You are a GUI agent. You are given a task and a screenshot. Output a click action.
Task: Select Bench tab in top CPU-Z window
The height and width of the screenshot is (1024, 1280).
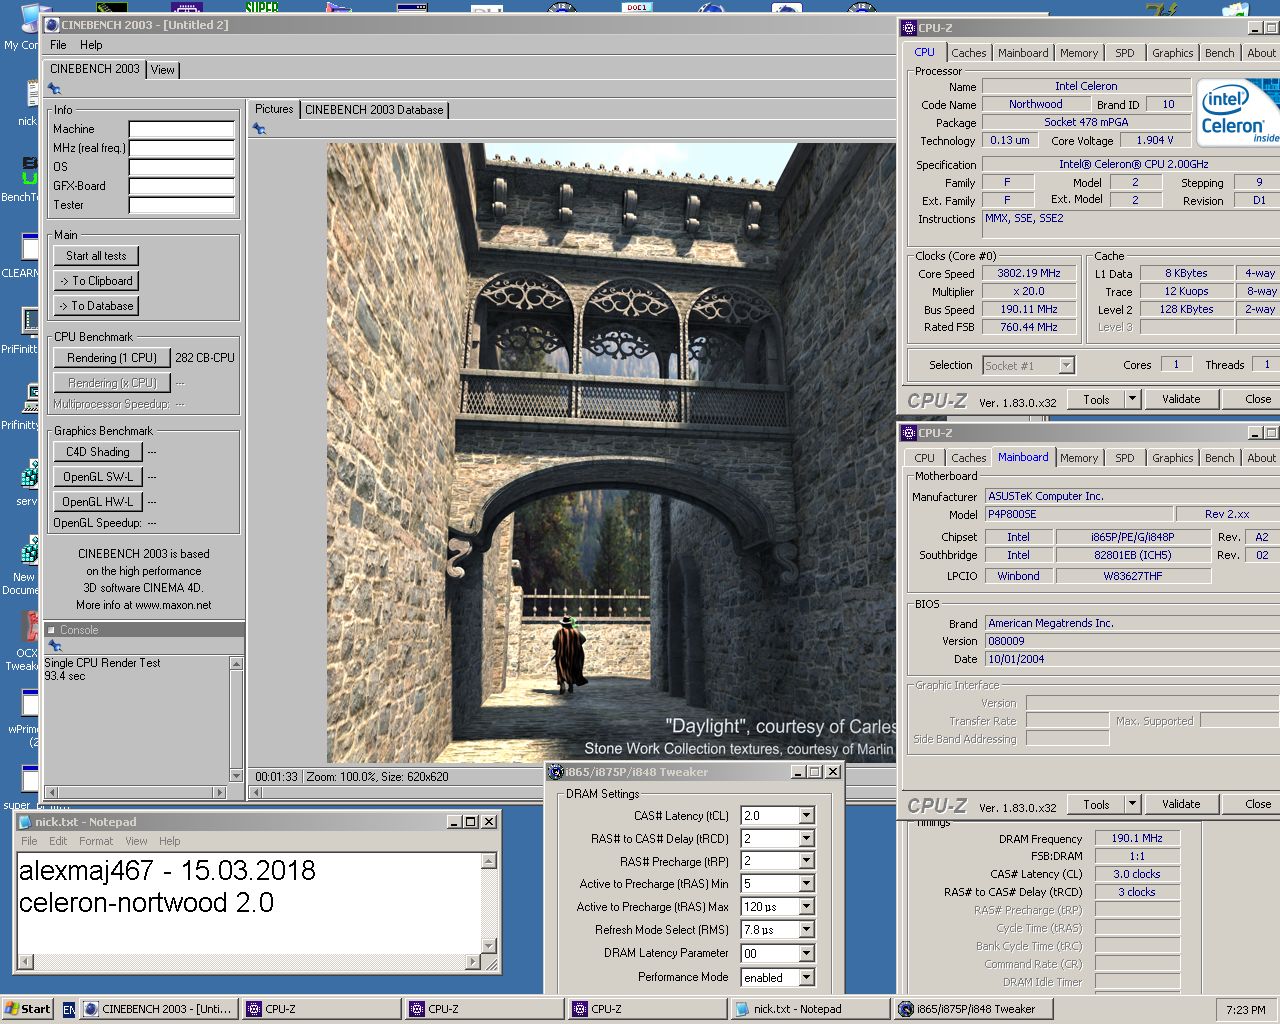[x=1219, y=53]
